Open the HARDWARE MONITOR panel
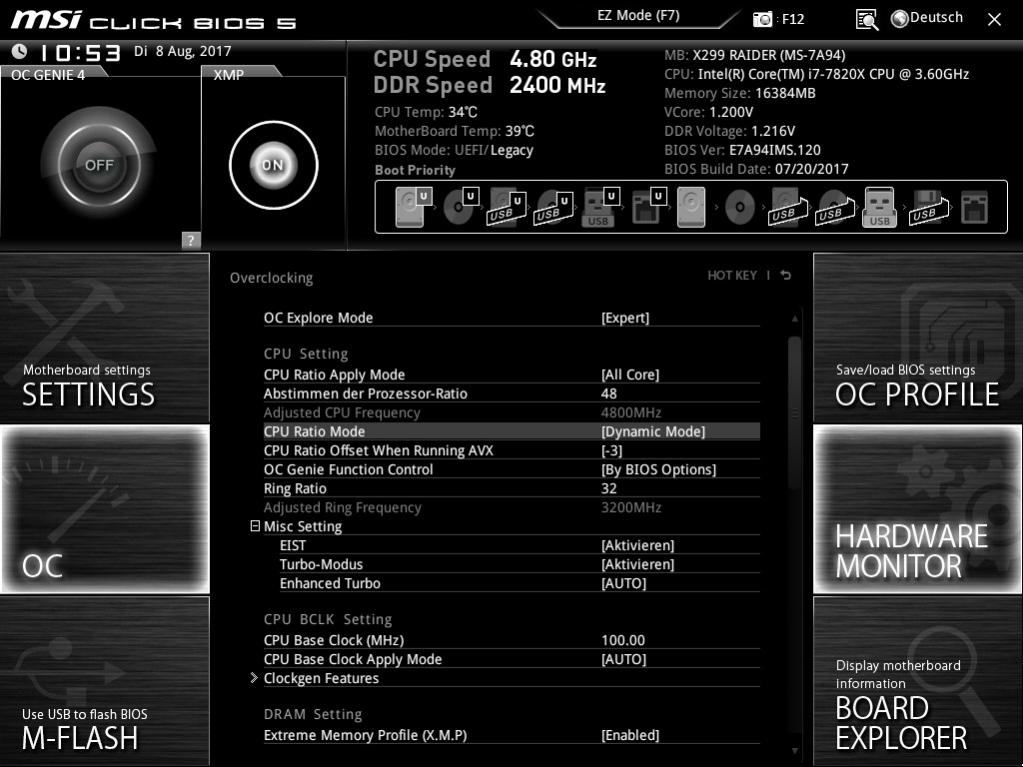Viewport: 1023px width, 767px height. [x=918, y=509]
